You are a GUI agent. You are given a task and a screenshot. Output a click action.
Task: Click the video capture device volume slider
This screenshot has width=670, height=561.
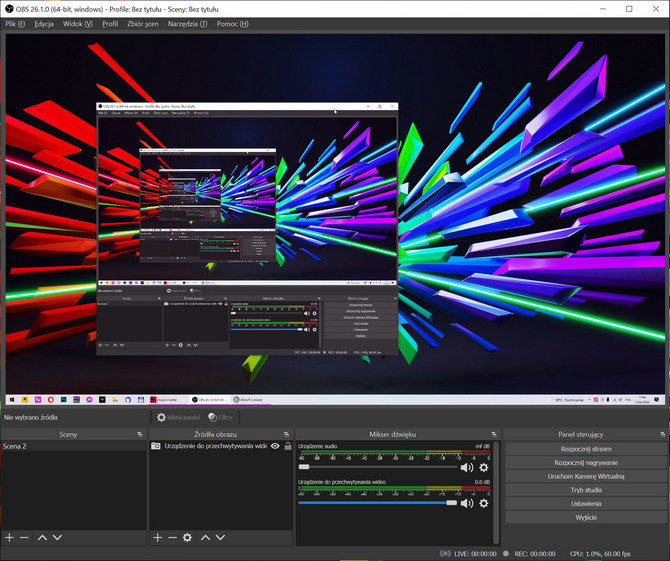378,502
